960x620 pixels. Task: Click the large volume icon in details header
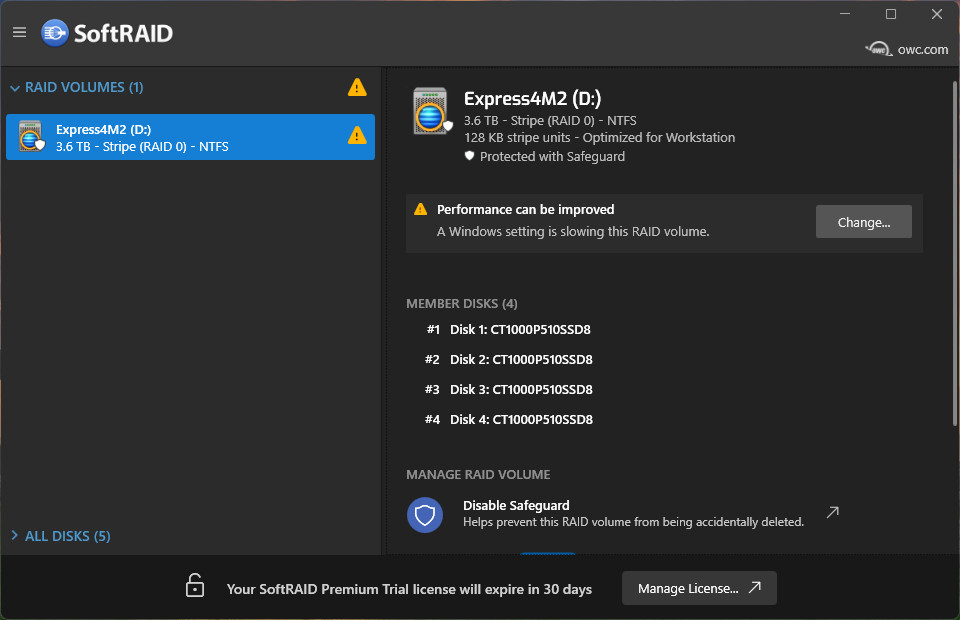(x=431, y=111)
